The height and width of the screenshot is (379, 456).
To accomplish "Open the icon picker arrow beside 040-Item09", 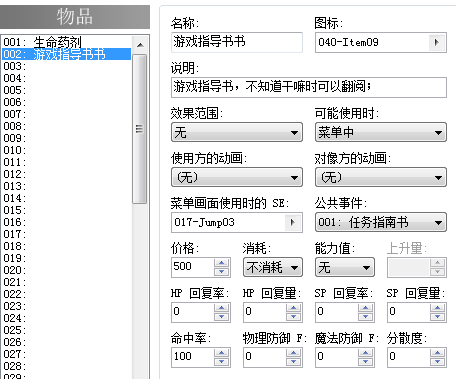I will (437, 42).
